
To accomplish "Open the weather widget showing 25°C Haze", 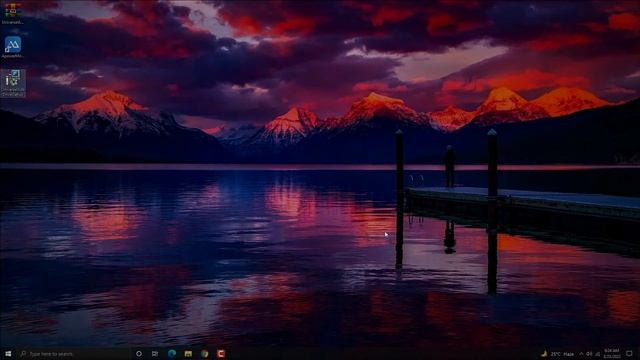I will (558, 353).
